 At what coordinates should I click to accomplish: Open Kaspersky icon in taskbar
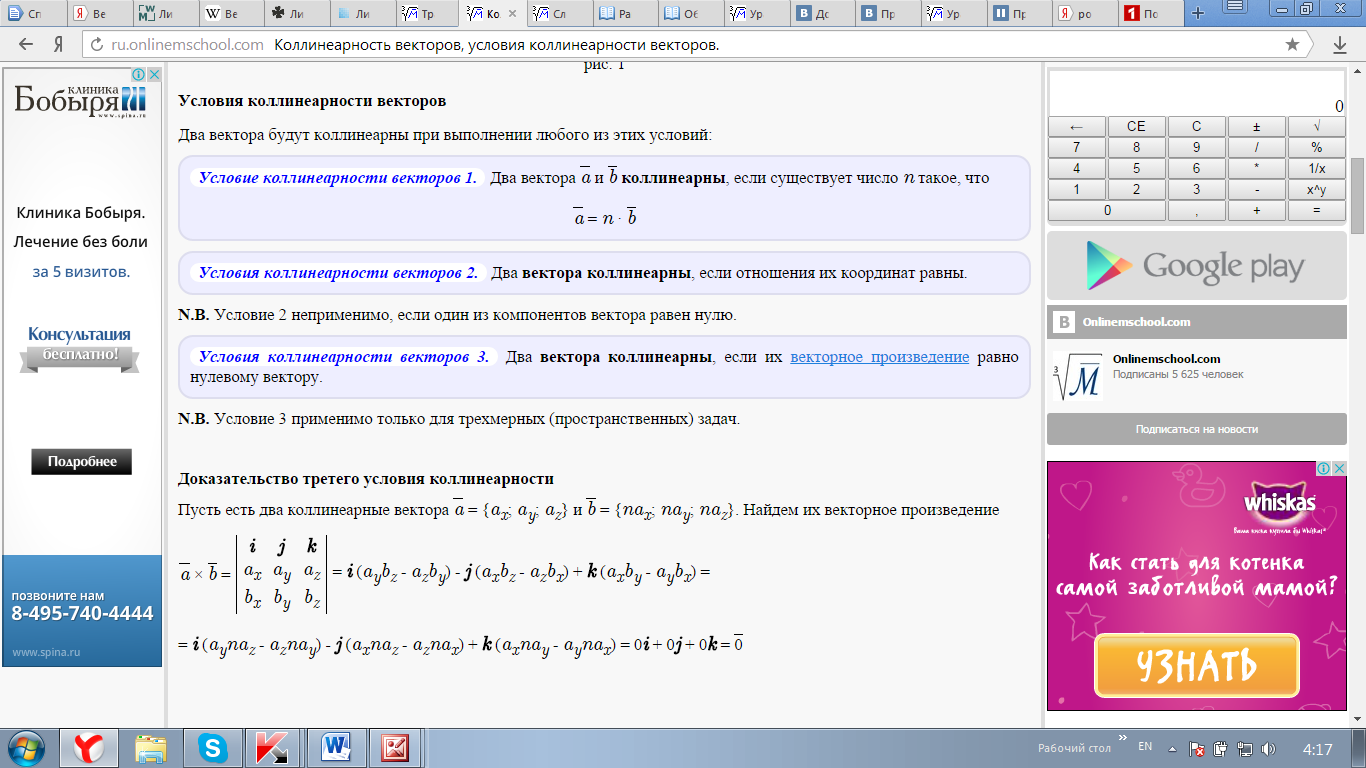point(272,748)
